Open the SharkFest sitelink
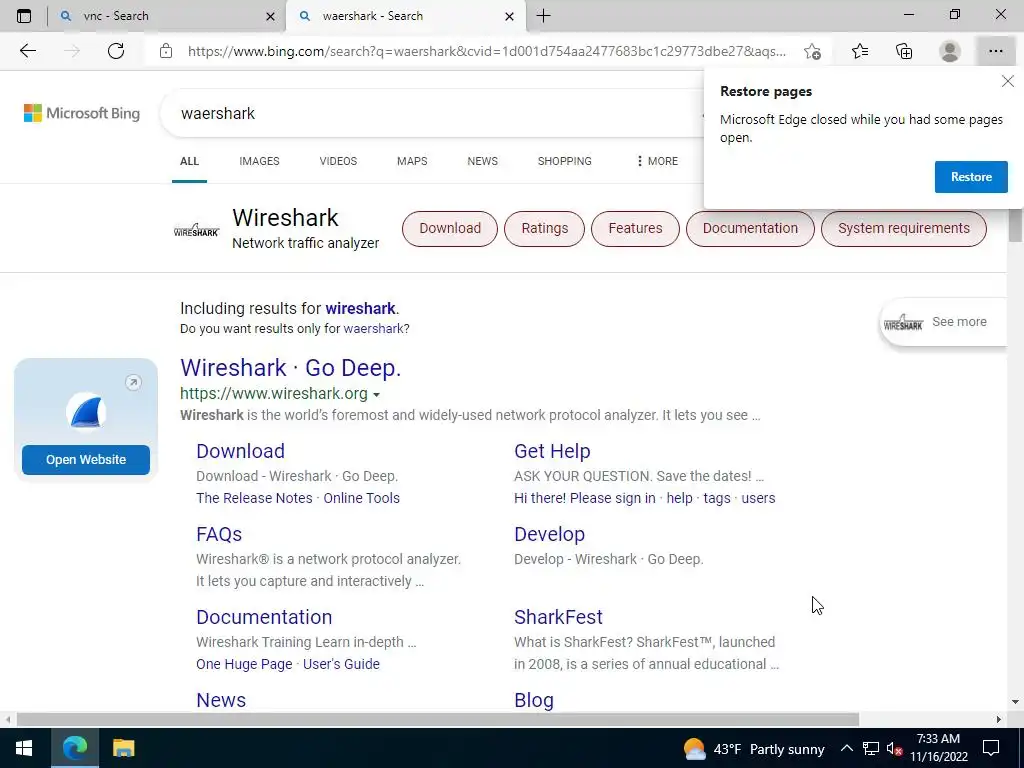 (558, 617)
